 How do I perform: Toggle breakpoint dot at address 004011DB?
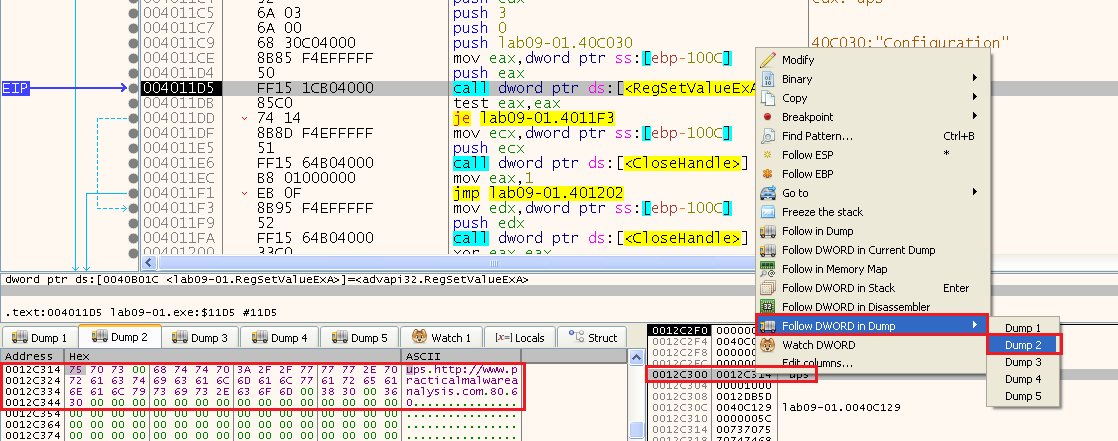[135, 103]
